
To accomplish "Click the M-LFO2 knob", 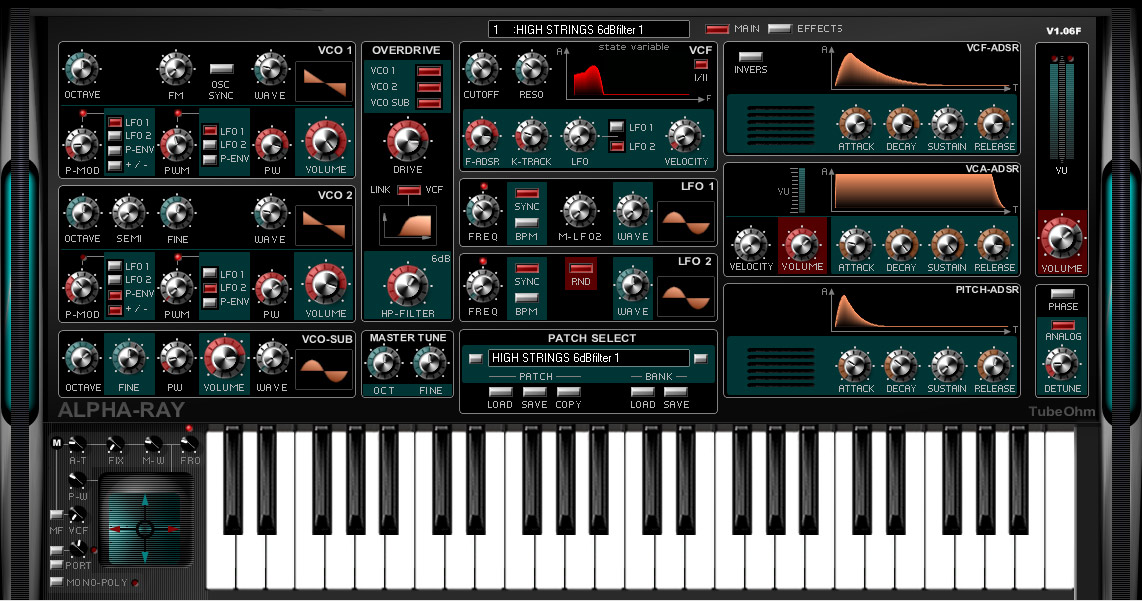I will tap(580, 211).
